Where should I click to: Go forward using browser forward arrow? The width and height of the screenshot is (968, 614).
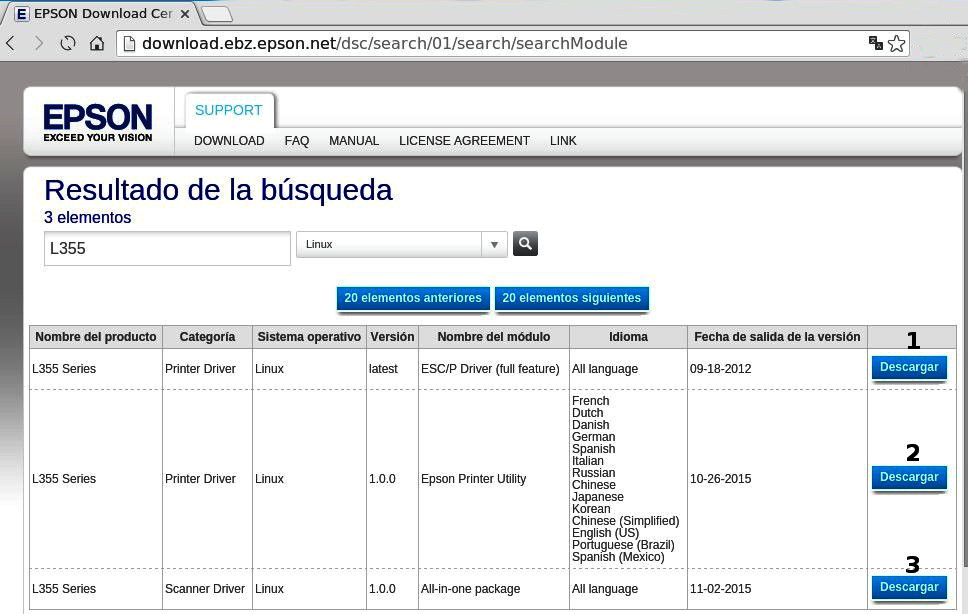[39, 43]
